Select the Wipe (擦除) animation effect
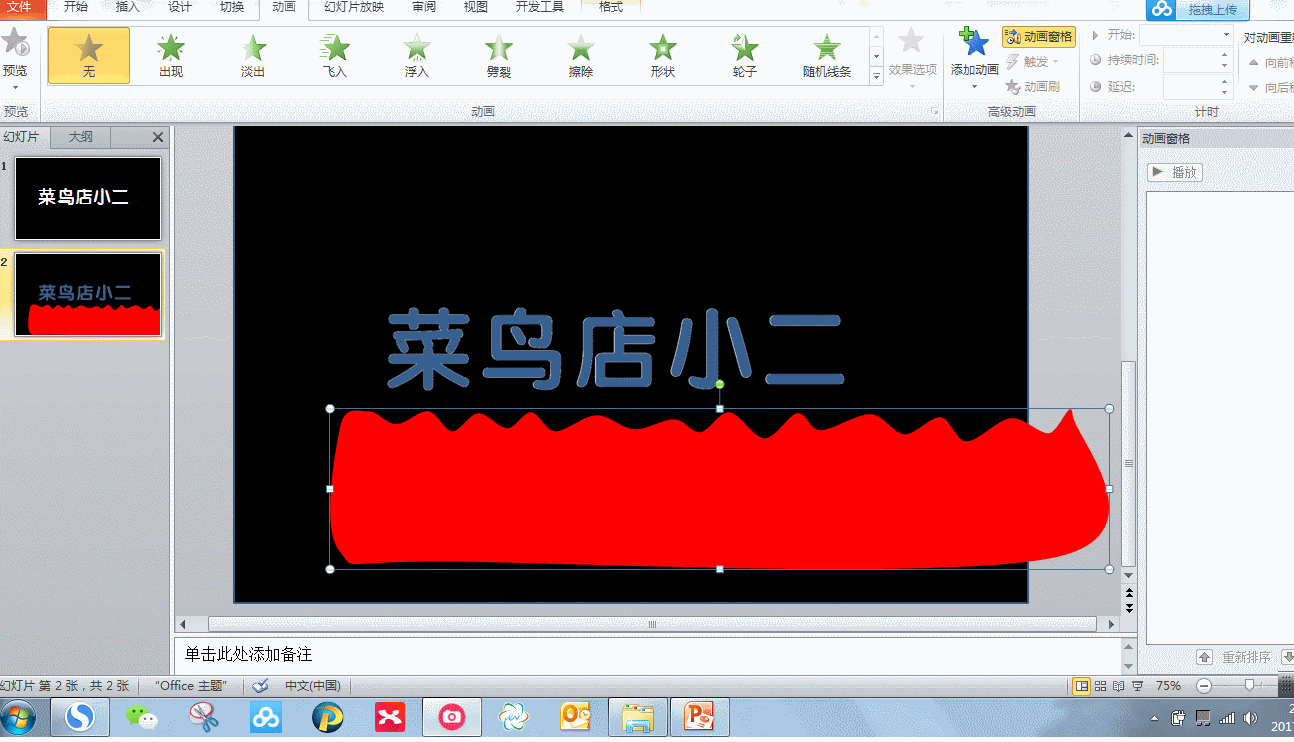The height and width of the screenshot is (742, 1294). point(580,55)
